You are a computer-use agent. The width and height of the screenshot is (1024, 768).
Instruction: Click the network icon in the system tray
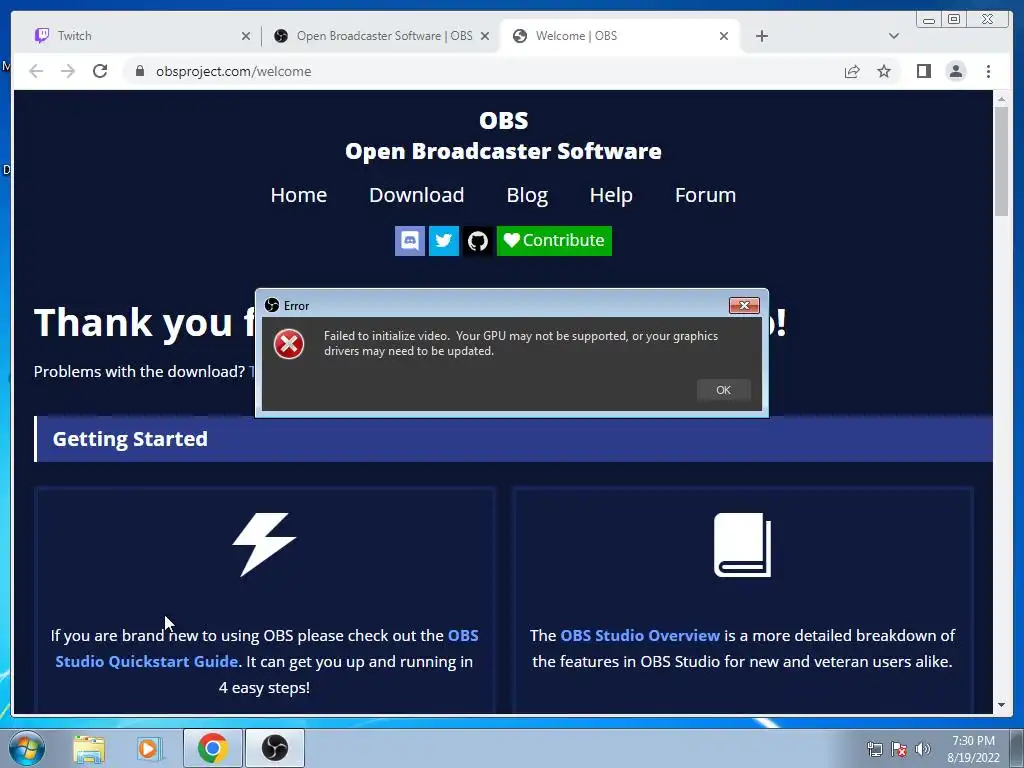click(x=874, y=749)
